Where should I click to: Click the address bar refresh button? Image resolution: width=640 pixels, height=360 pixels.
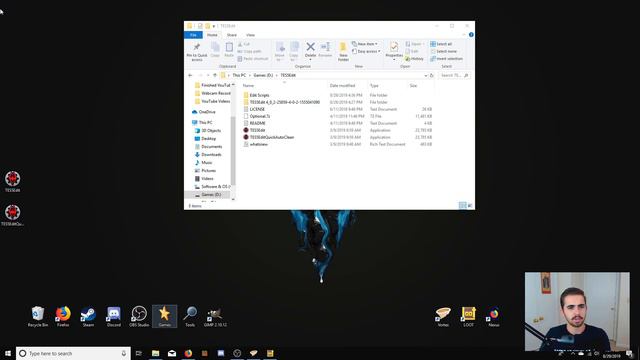click(x=432, y=76)
